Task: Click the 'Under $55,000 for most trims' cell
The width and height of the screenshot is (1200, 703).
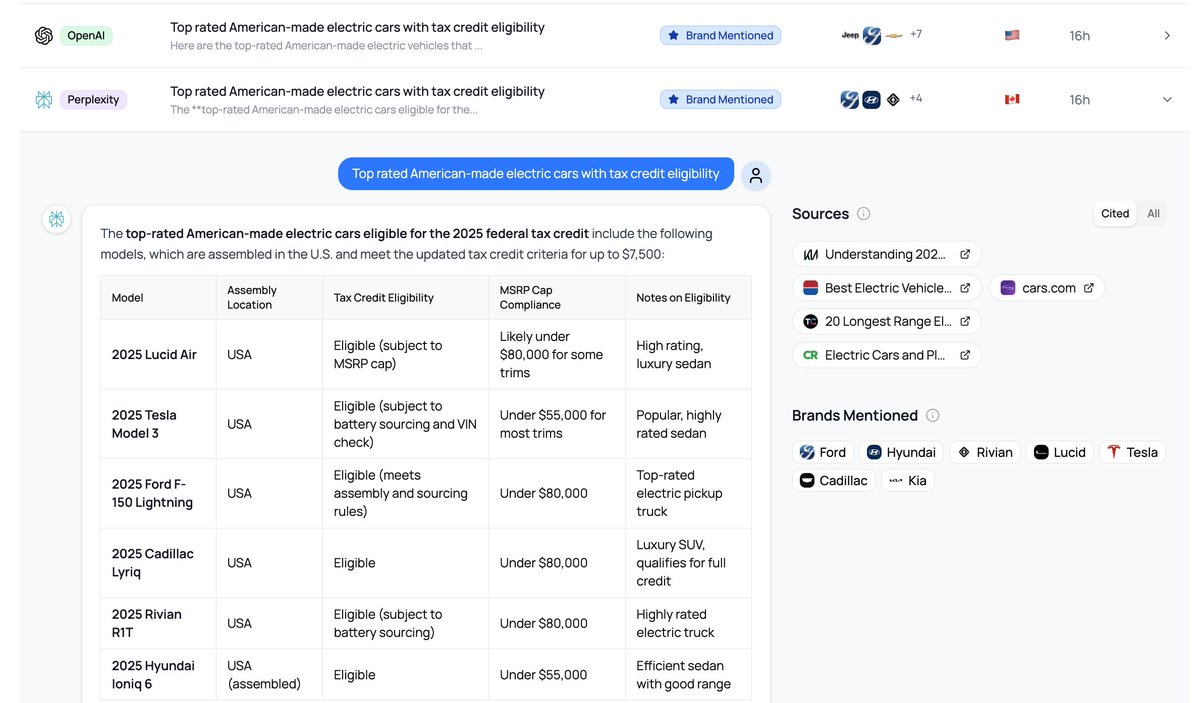Action: click(x=557, y=424)
